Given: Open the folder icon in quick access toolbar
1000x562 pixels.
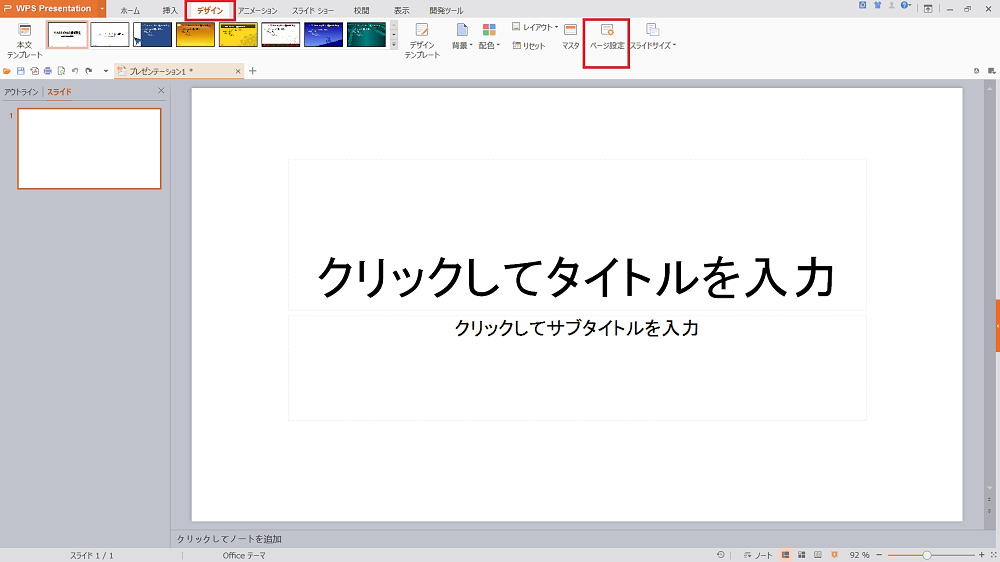Looking at the screenshot, I should coord(7,71).
